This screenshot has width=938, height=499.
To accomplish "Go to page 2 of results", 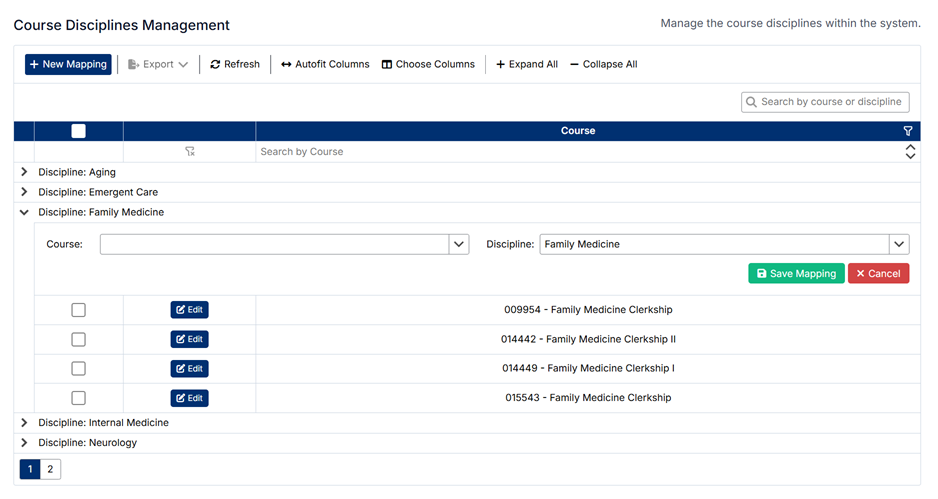I will coord(50,469).
